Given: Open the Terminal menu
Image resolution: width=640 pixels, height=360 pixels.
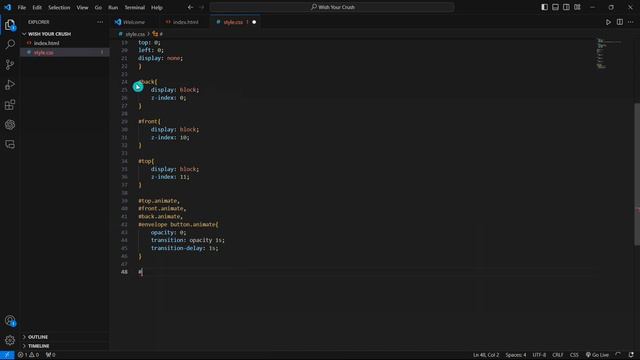Looking at the screenshot, I should click(x=135, y=7).
